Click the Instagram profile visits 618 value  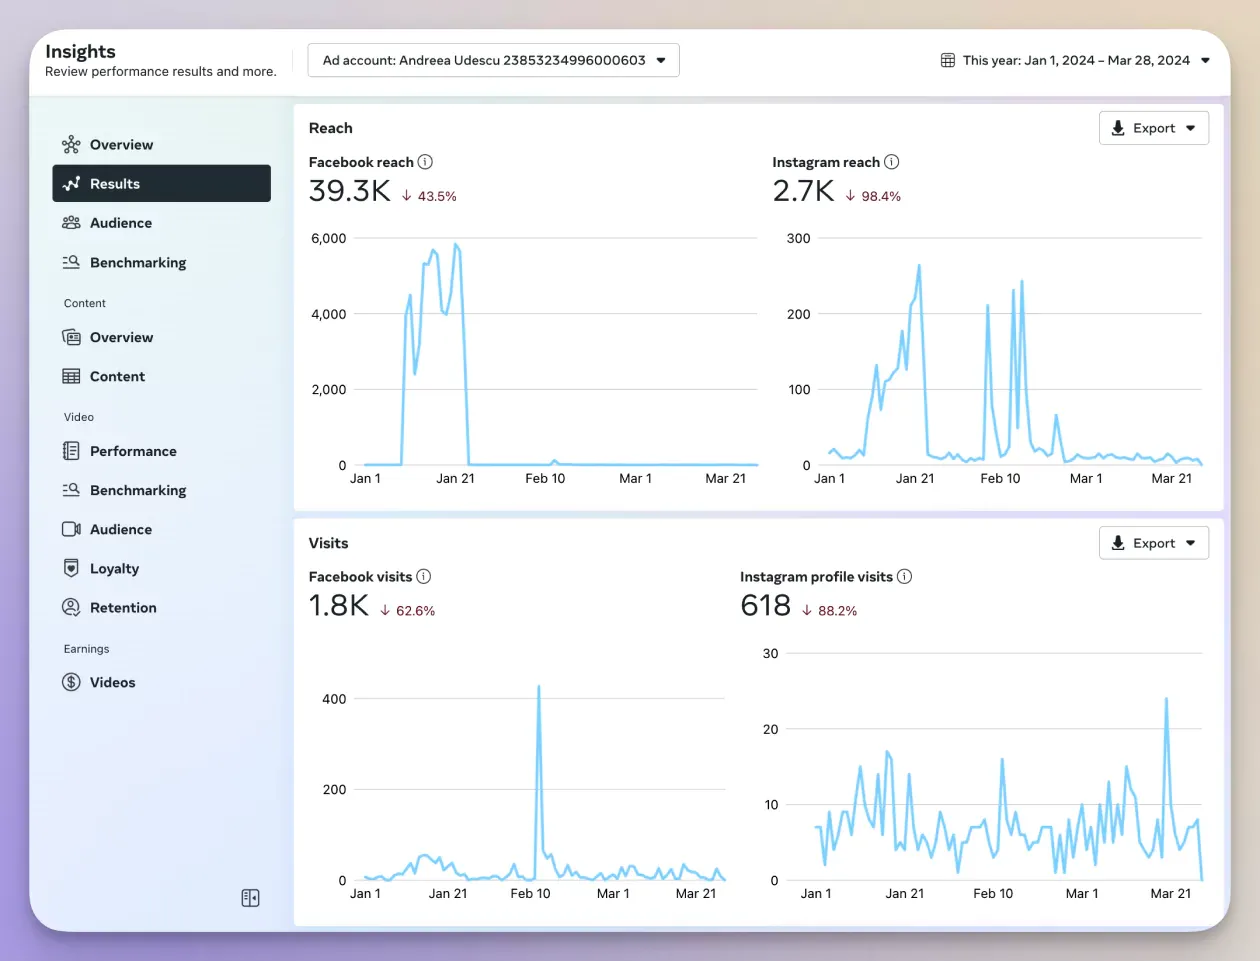point(766,605)
